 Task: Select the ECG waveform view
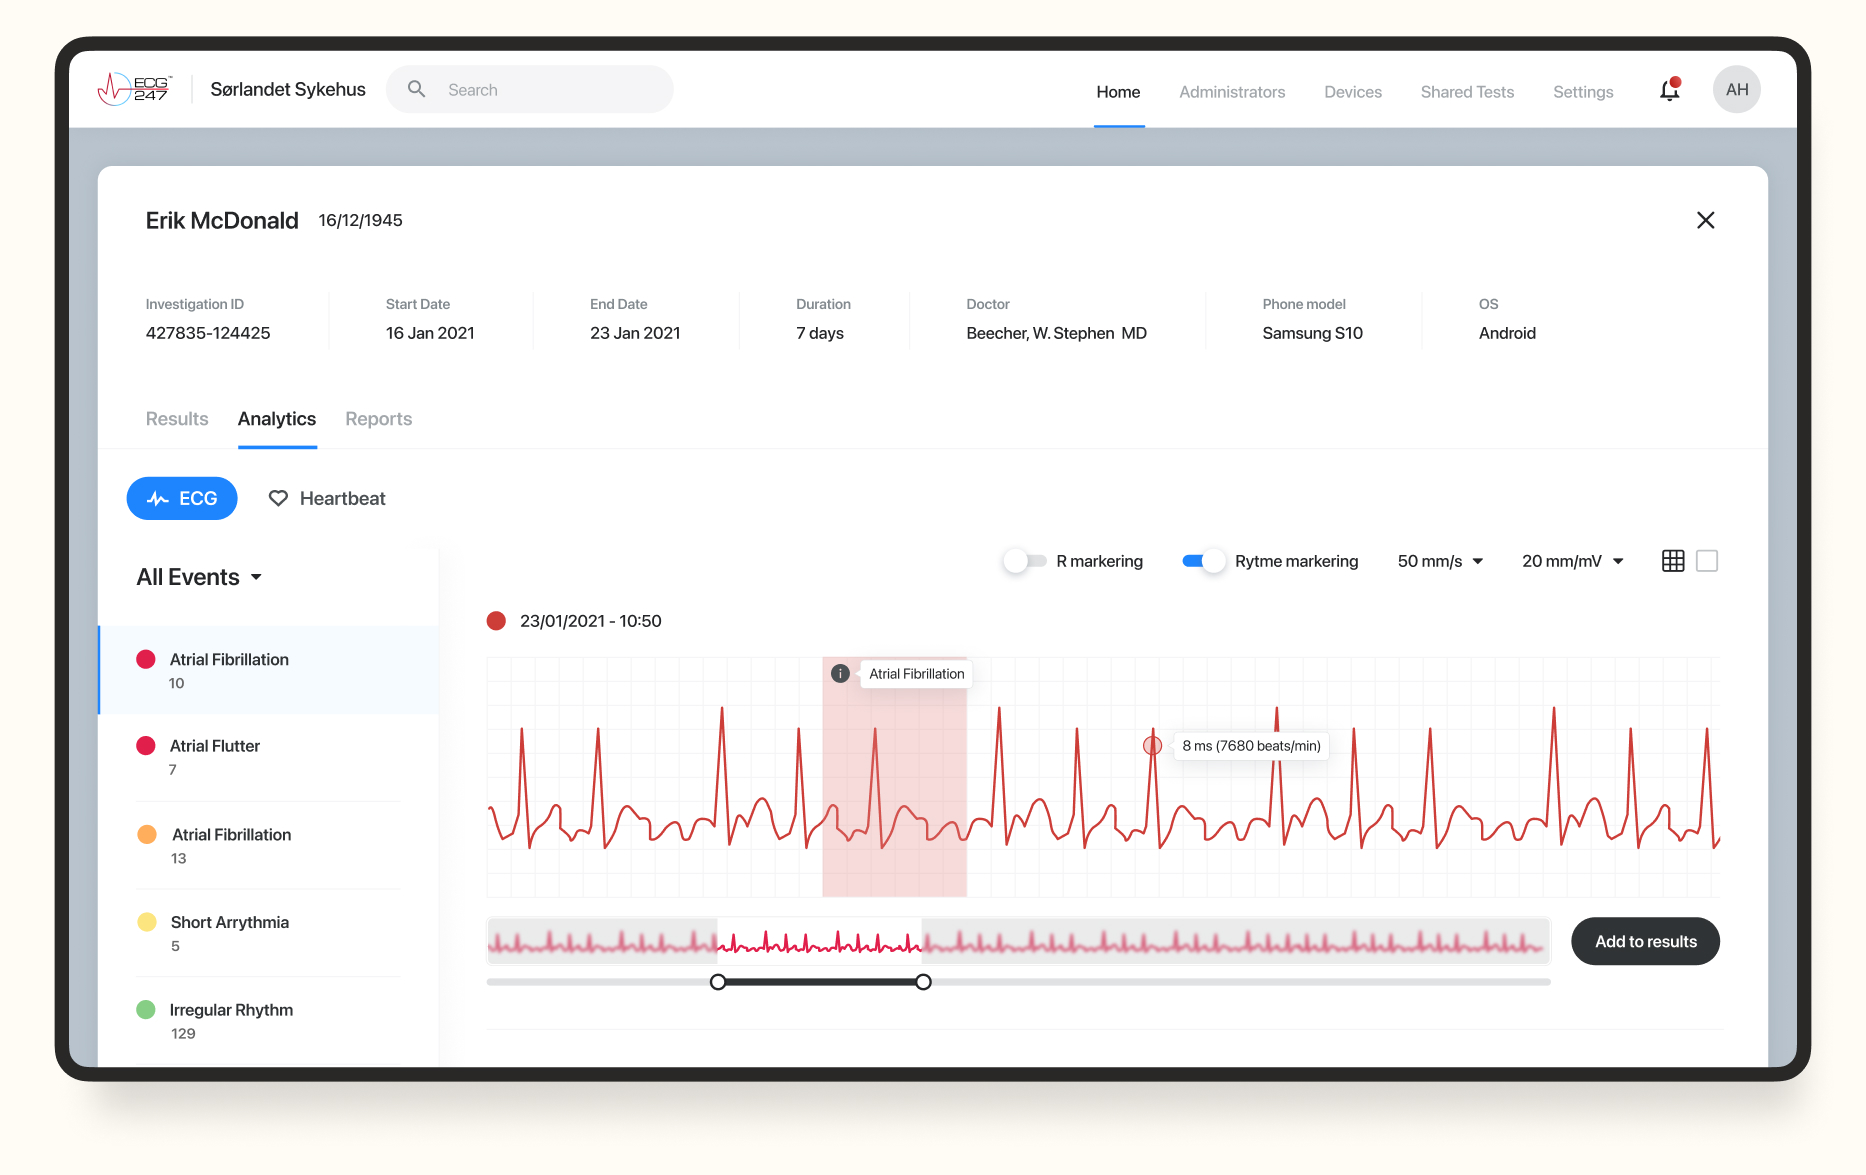(x=181, y=498)
